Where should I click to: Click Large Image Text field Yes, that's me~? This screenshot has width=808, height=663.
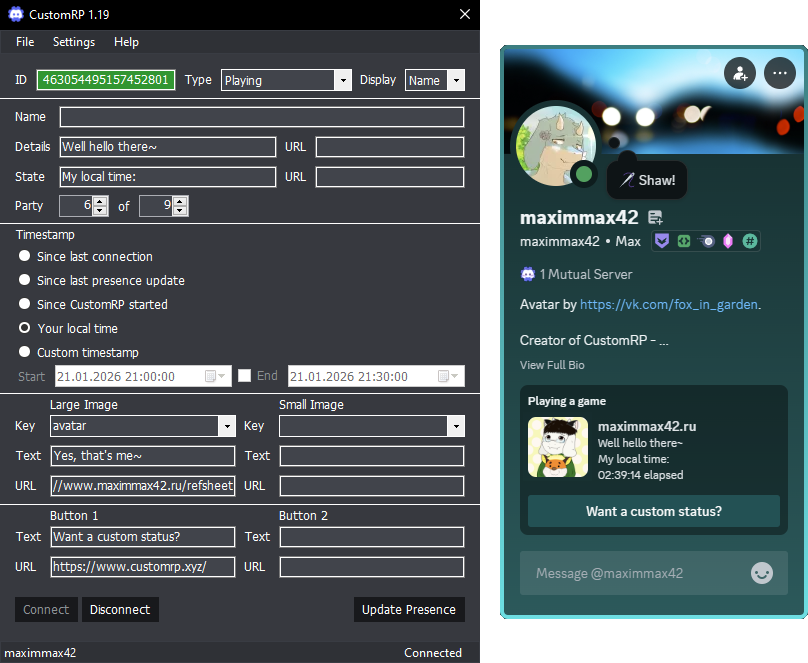pyautogui.click(x=143, y=456)
